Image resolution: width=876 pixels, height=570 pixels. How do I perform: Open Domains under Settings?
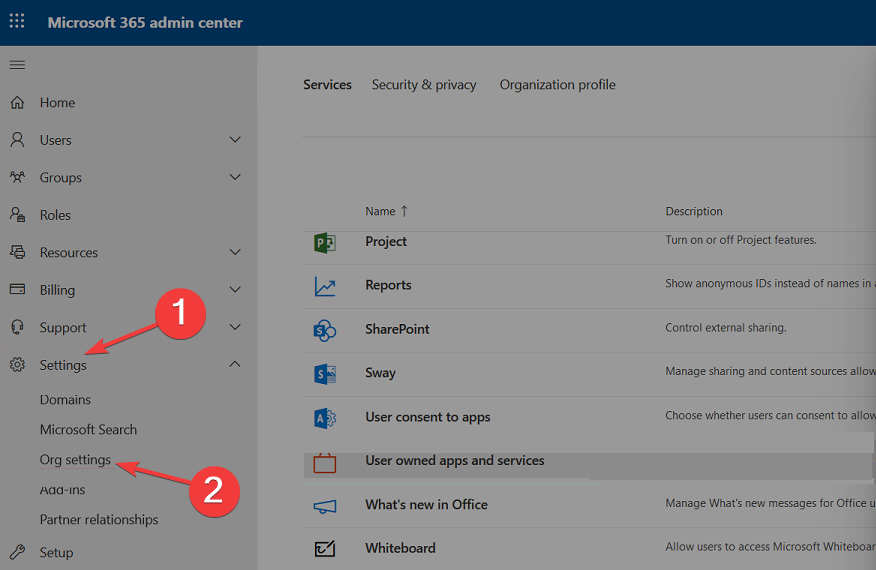(x=65, y=400)
